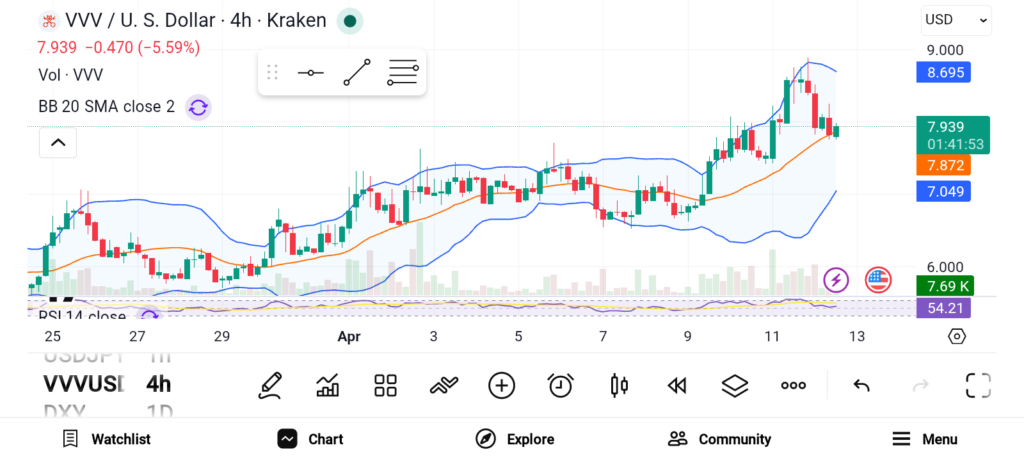1024x461 pixels.
Task: Toggle the green market status indicator
Action: [x=349, y=21]
